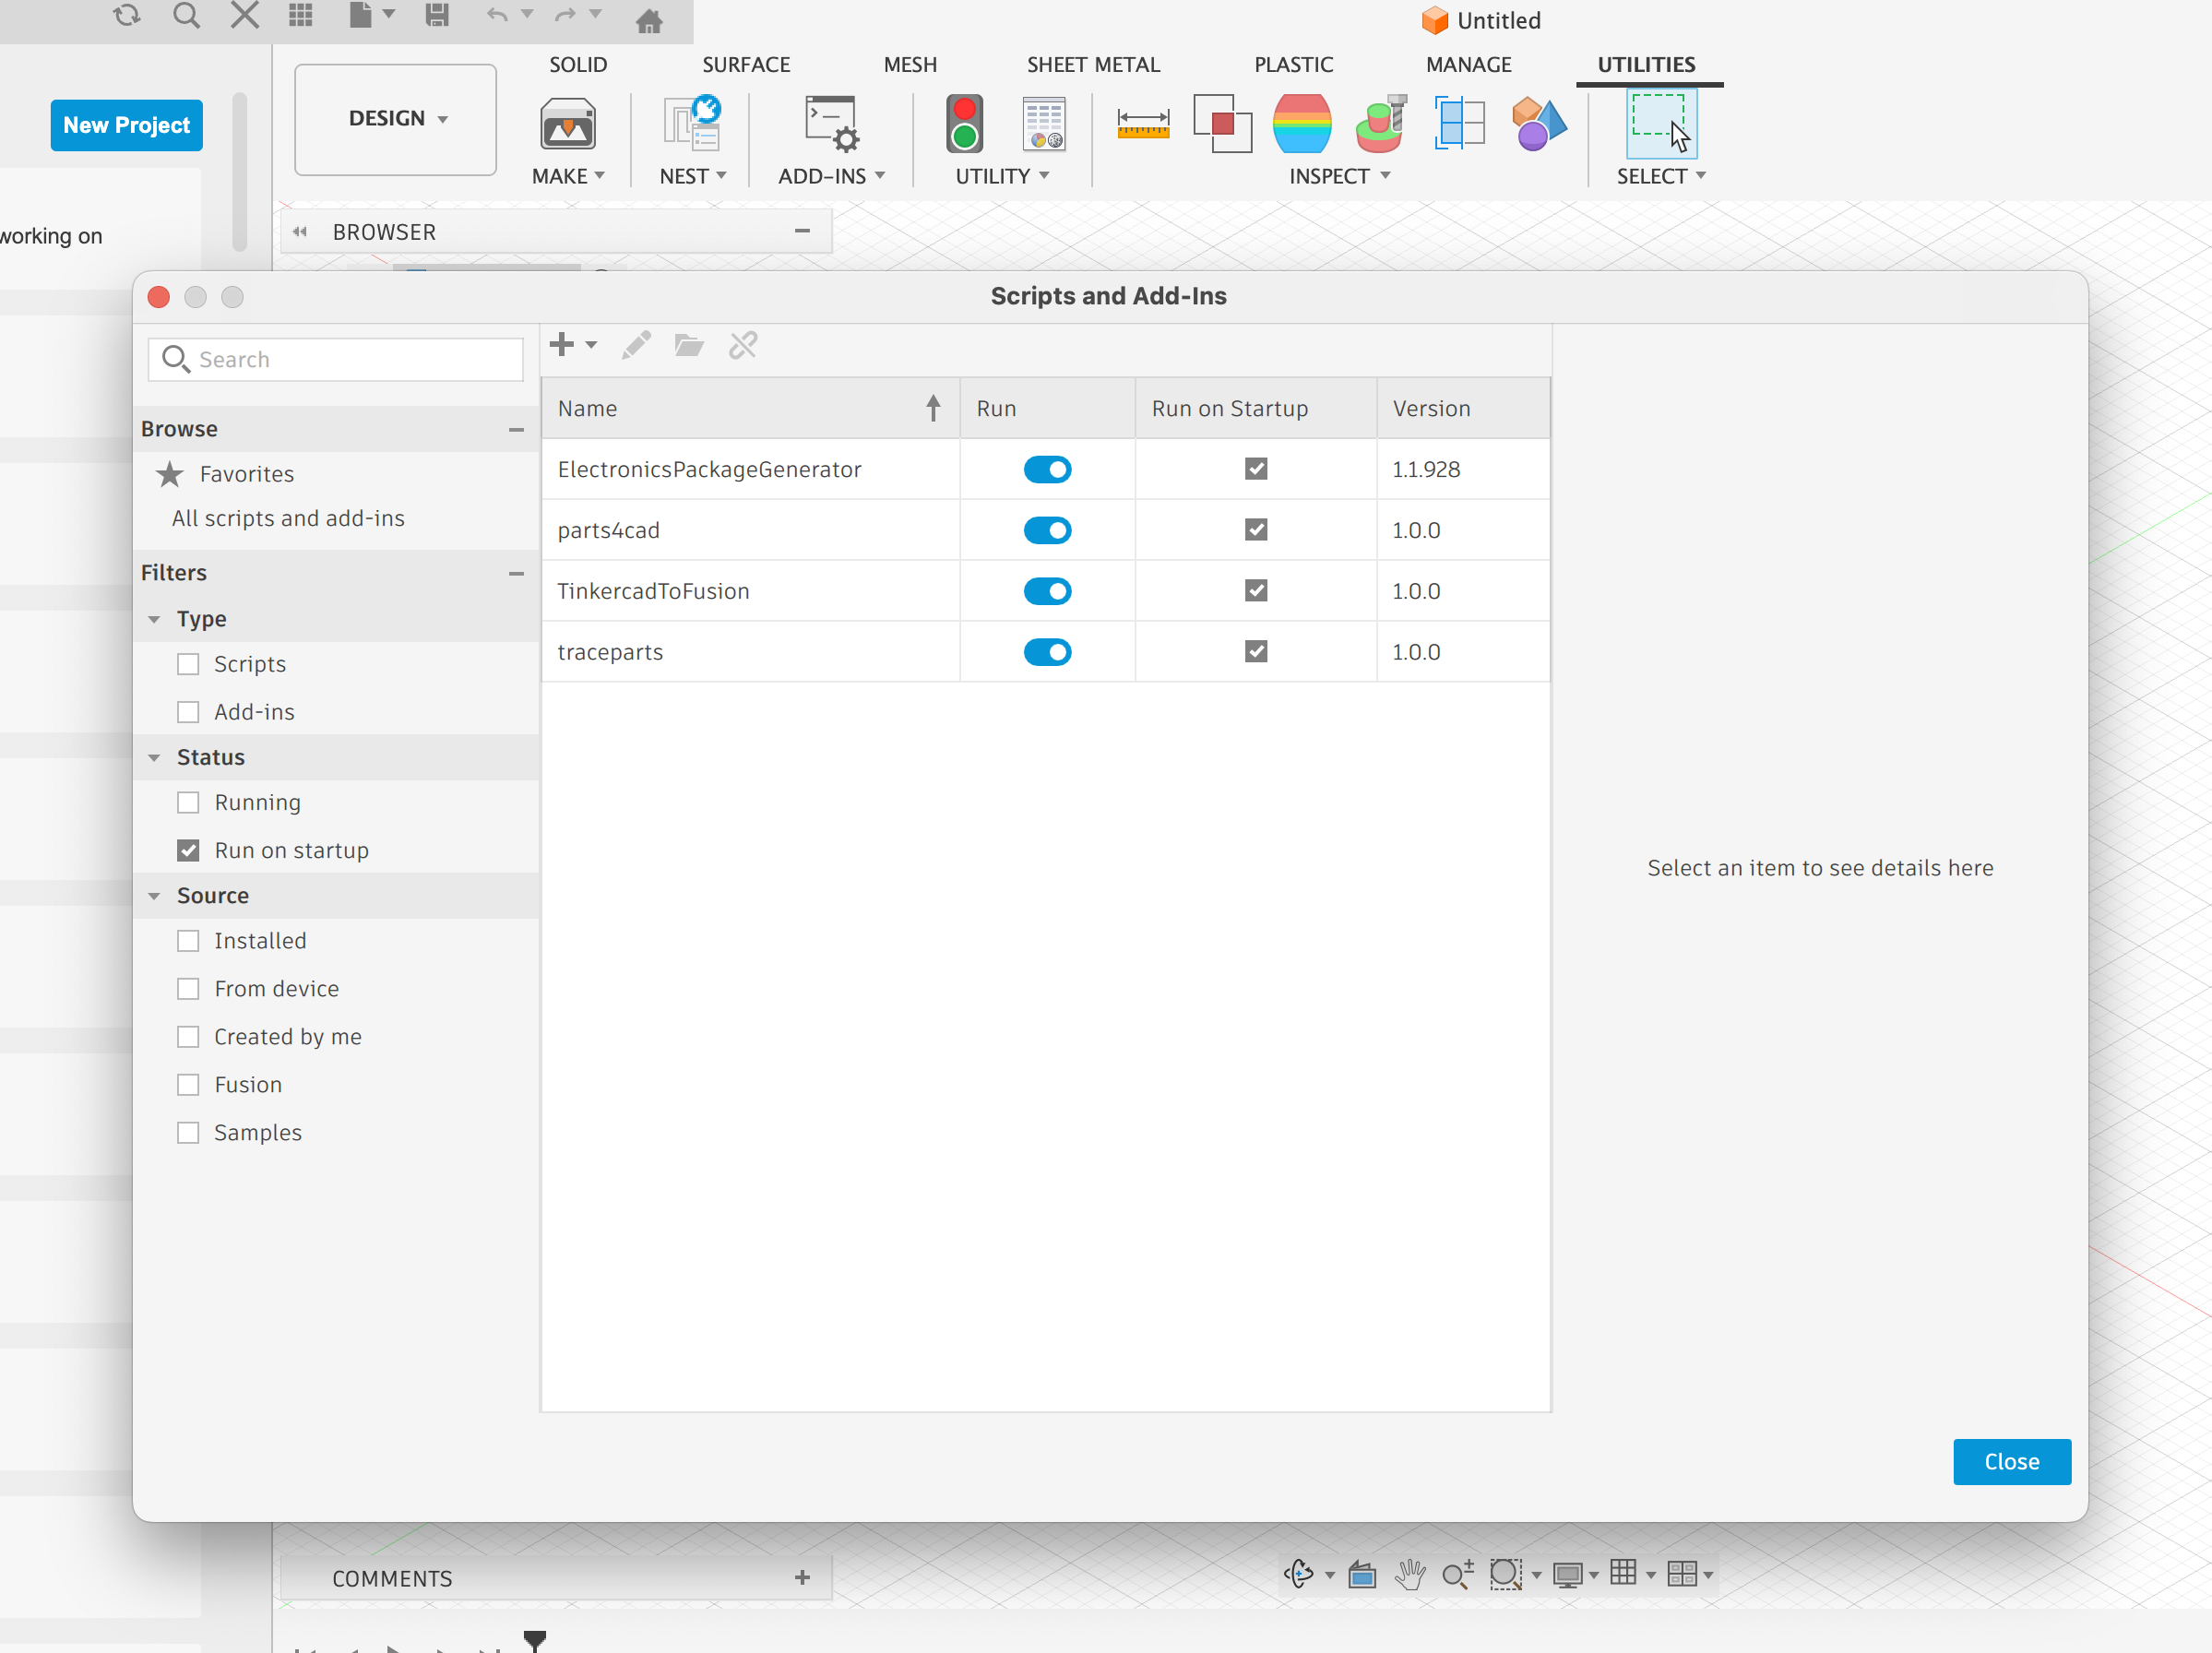This screenshot has width=2212, height=1653.
Task: Click the Select window tool icon
Action: 1661,124
